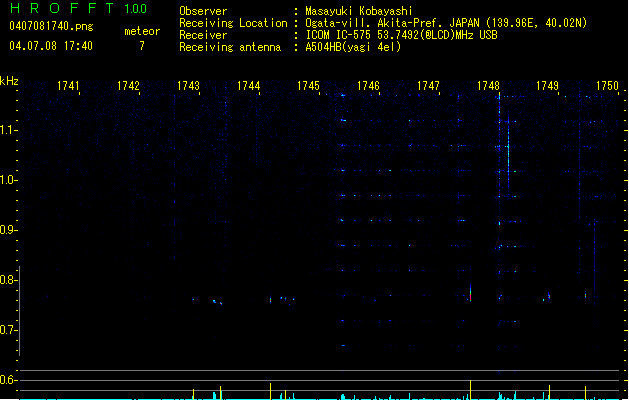Click the 1746 time axis label
The height and width of the screenshot is (400, 629).
point(368,86)
